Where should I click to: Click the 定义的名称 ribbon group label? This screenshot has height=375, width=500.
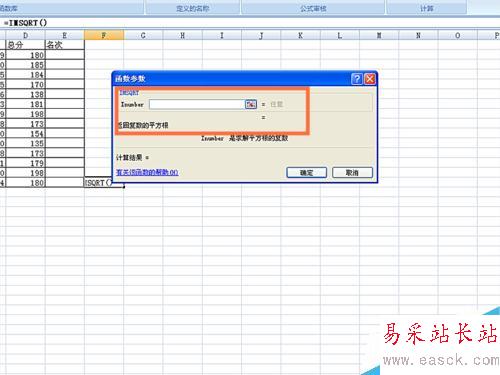click(193, 8)
